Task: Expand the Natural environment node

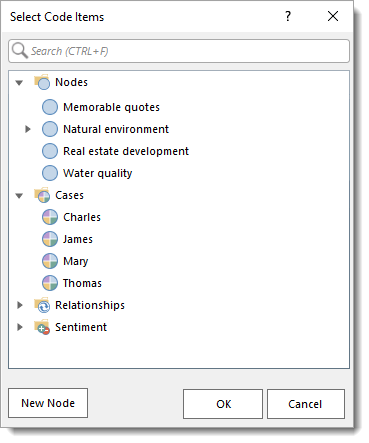Action: 28,129
